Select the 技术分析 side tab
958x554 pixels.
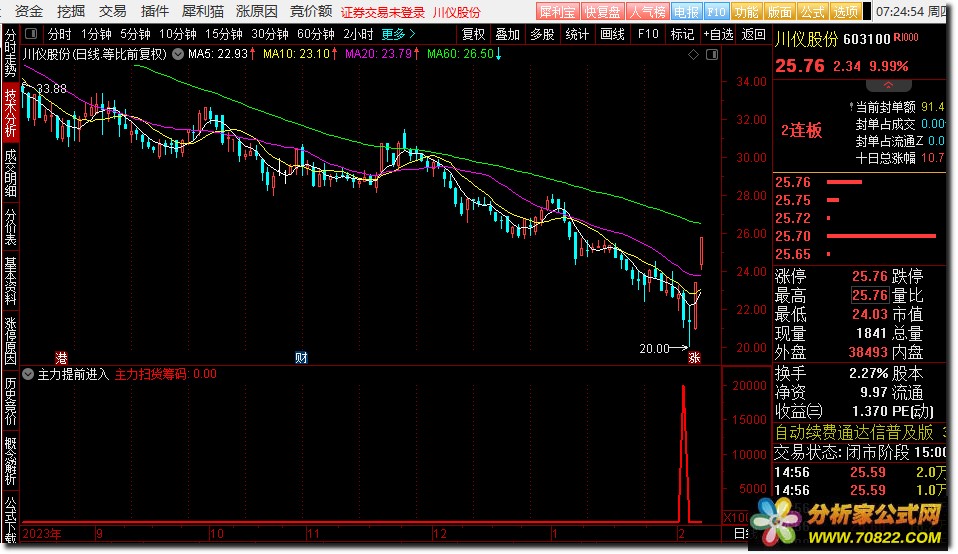coord(10,113)
